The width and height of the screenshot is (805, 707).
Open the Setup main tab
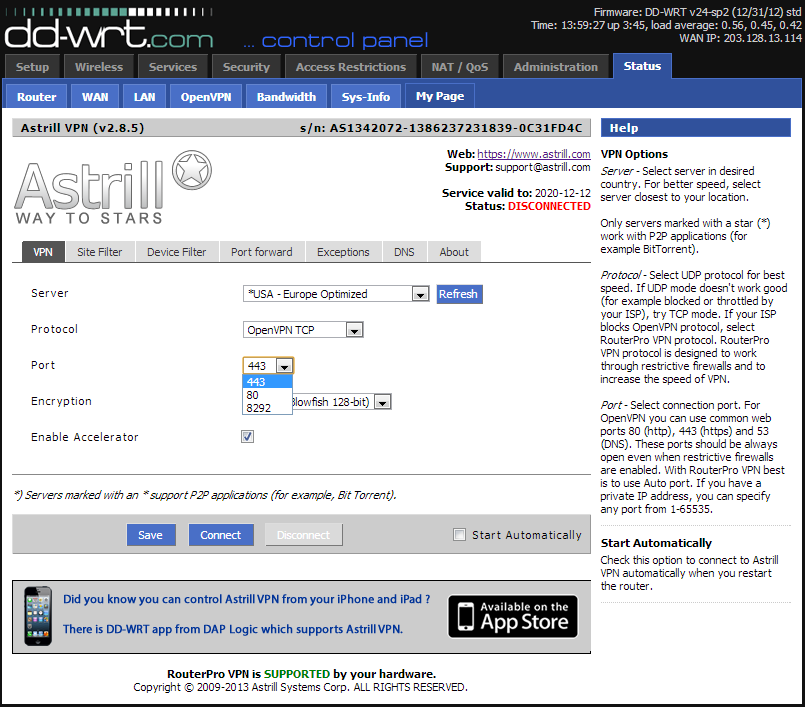32,67
